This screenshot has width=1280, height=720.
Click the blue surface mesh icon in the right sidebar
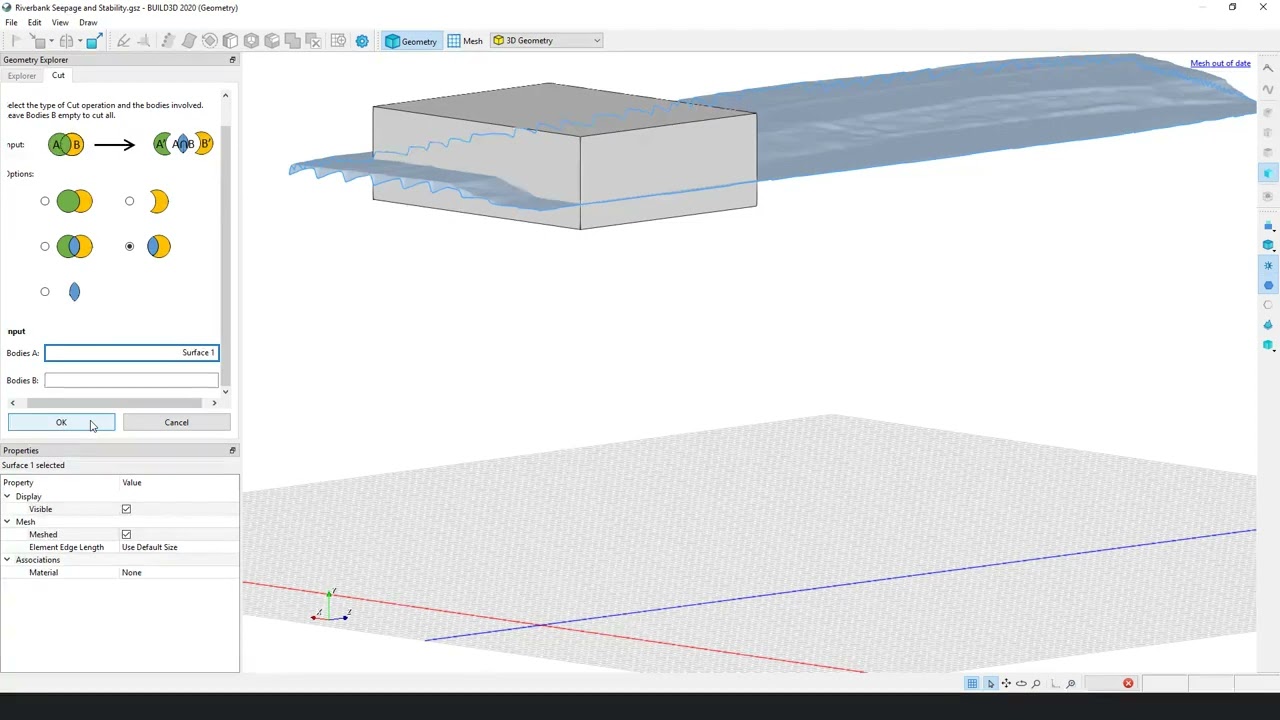coord(1268,326)
